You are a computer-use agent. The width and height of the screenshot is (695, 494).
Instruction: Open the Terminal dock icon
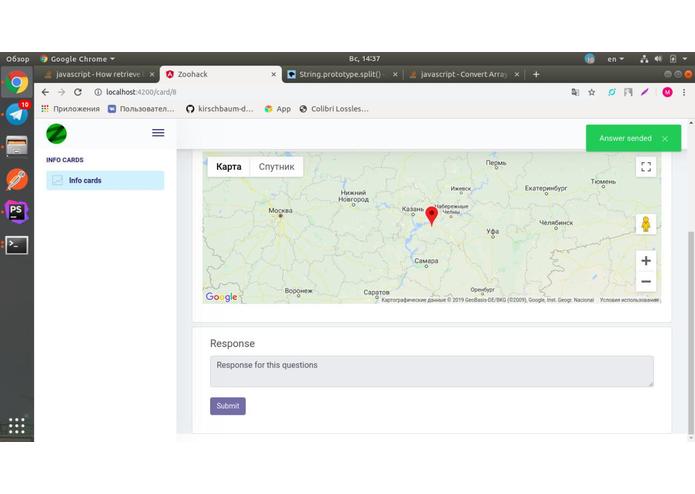pyautogui.click(x=17, y=245)
